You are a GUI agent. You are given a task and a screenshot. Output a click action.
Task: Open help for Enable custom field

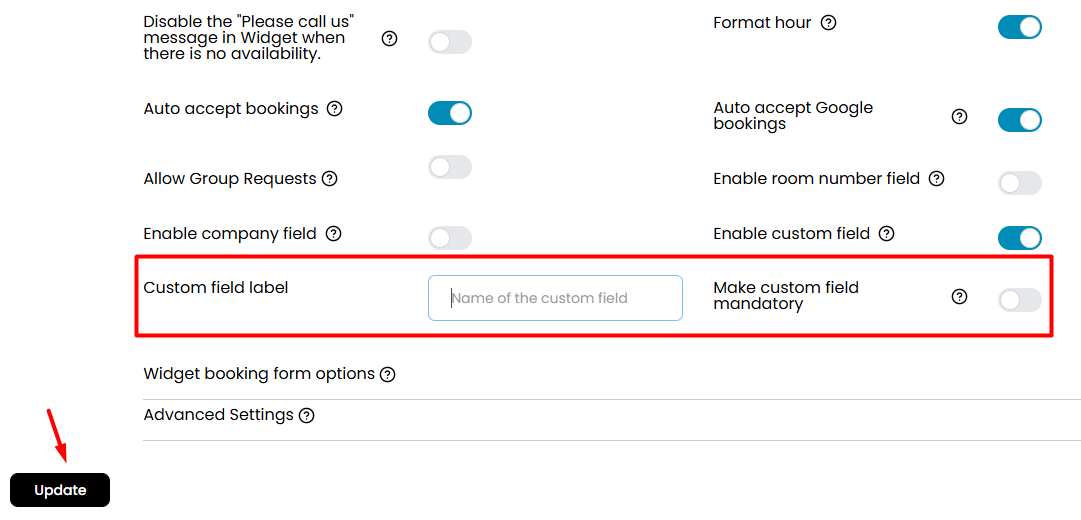point(887,234)
